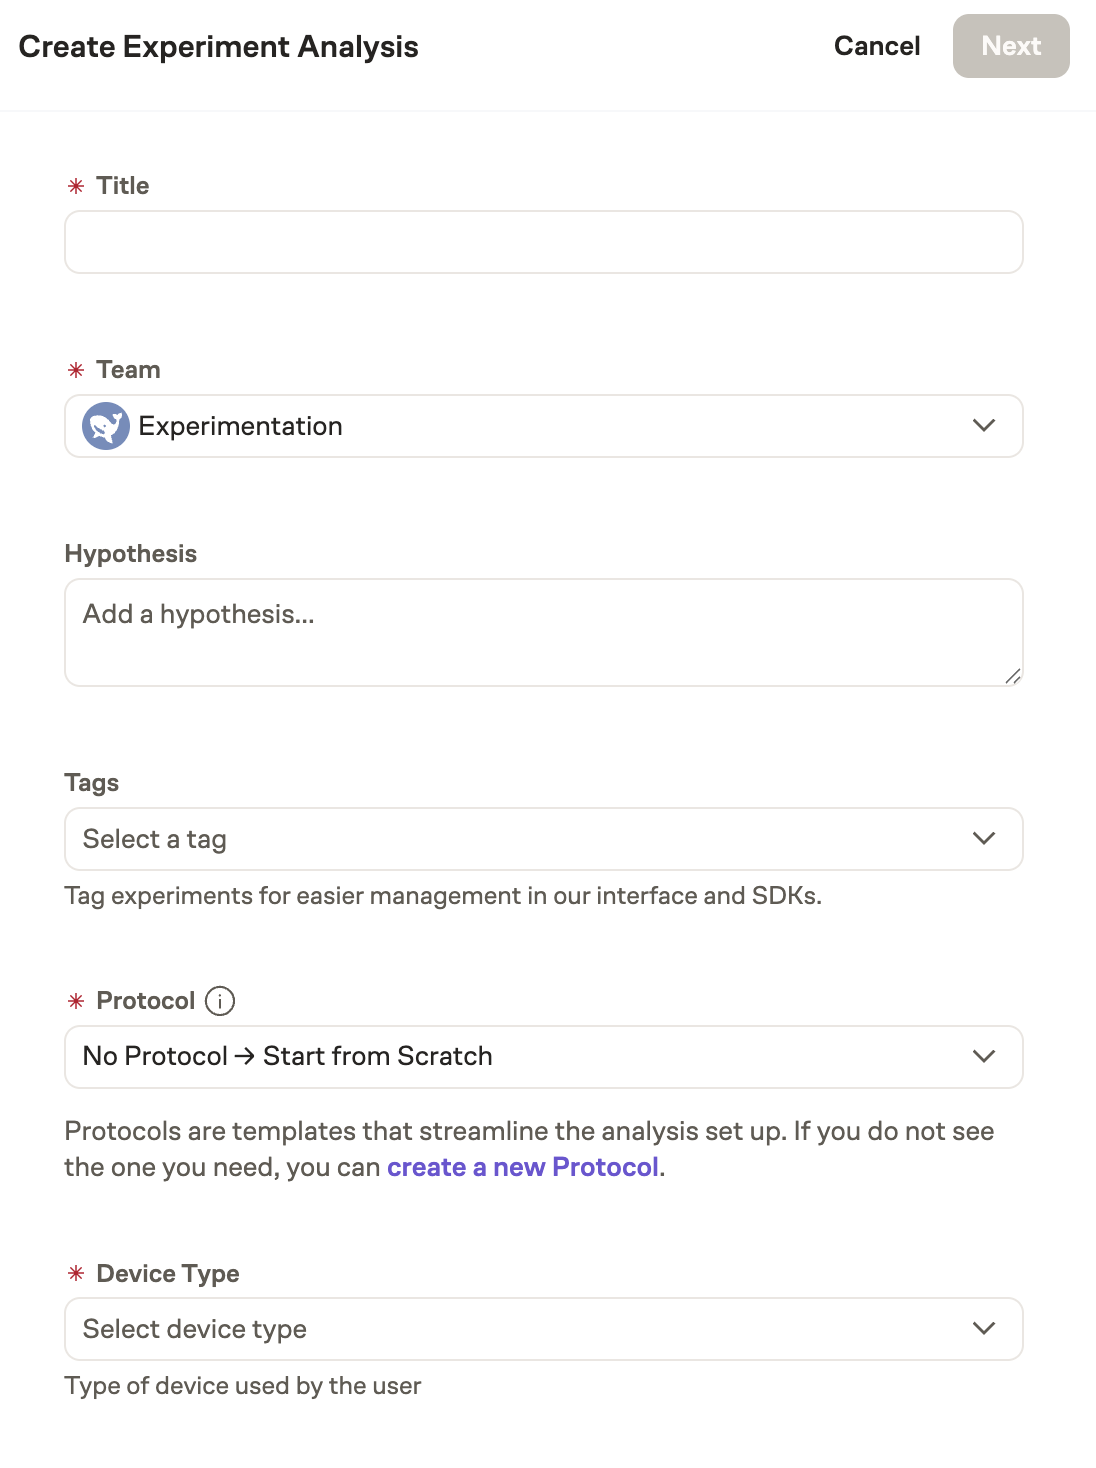
Task: Open the Team selection dropdown
Action: point(544,425)
